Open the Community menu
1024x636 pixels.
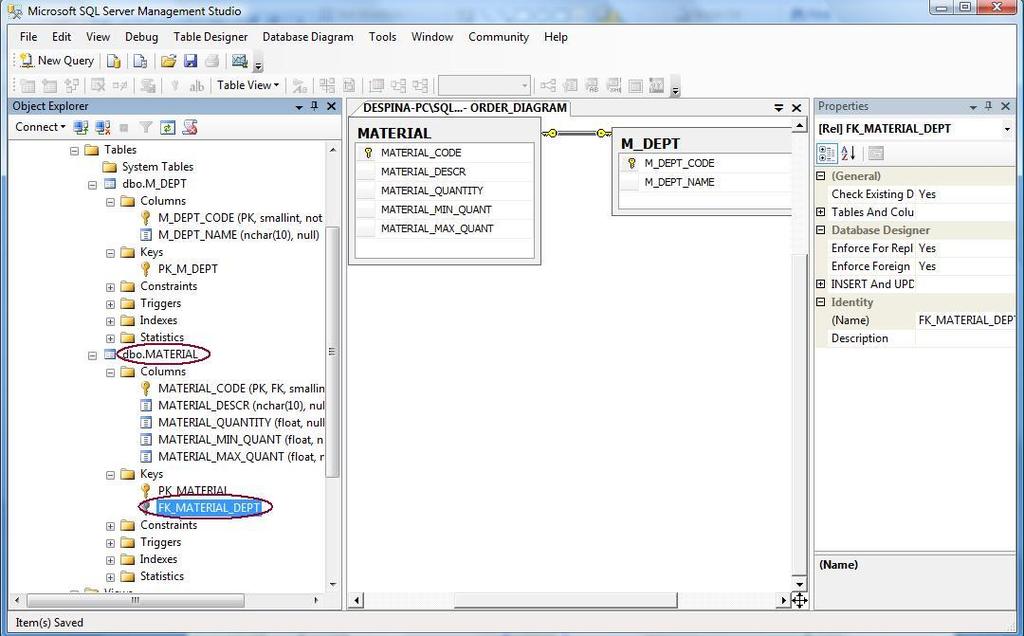498,37
